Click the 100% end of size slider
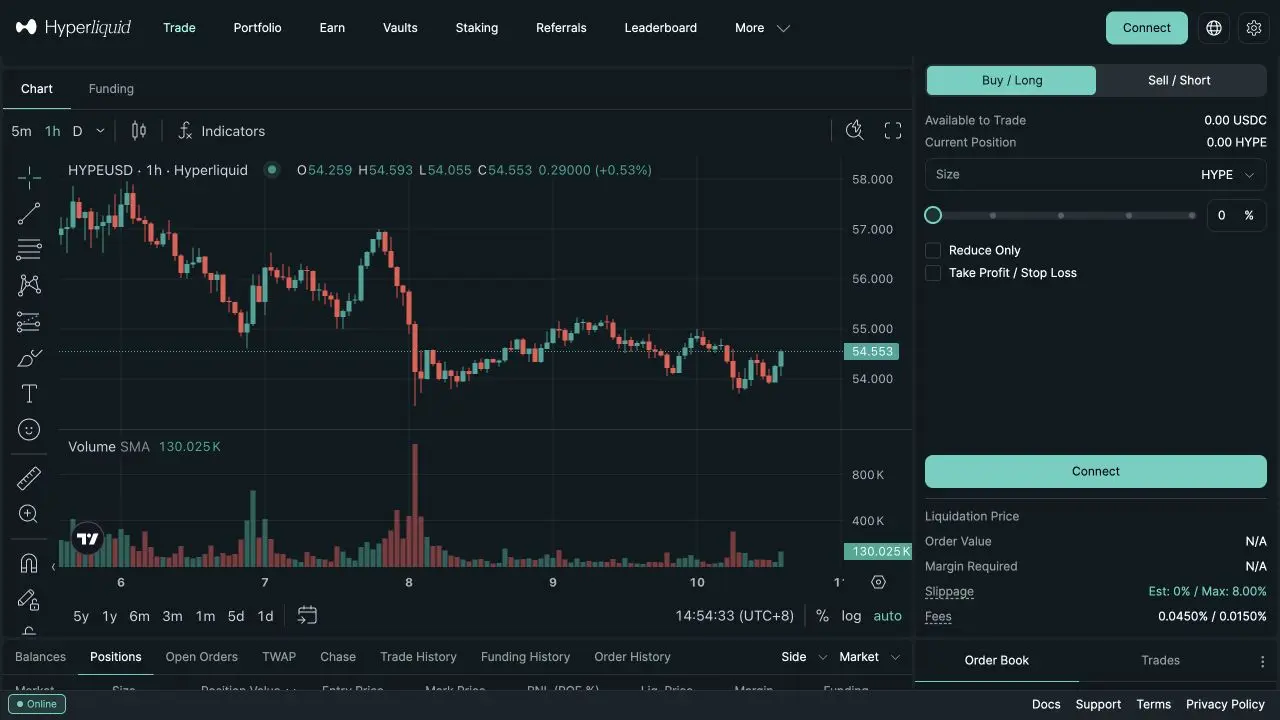Viewport: 1280px width, 720px height. click(1192, 215)
